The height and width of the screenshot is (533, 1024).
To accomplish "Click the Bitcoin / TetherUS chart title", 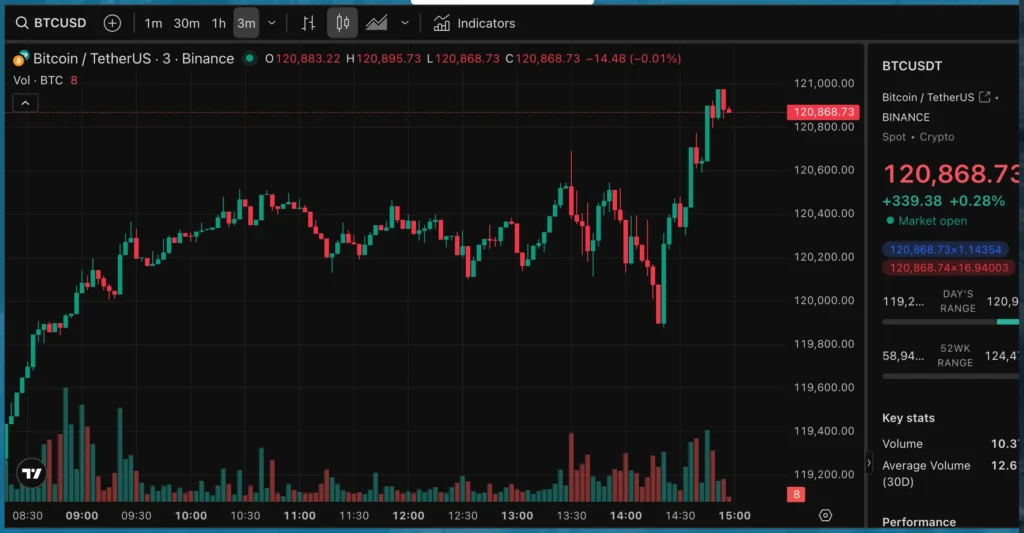I will pos(134,58).
